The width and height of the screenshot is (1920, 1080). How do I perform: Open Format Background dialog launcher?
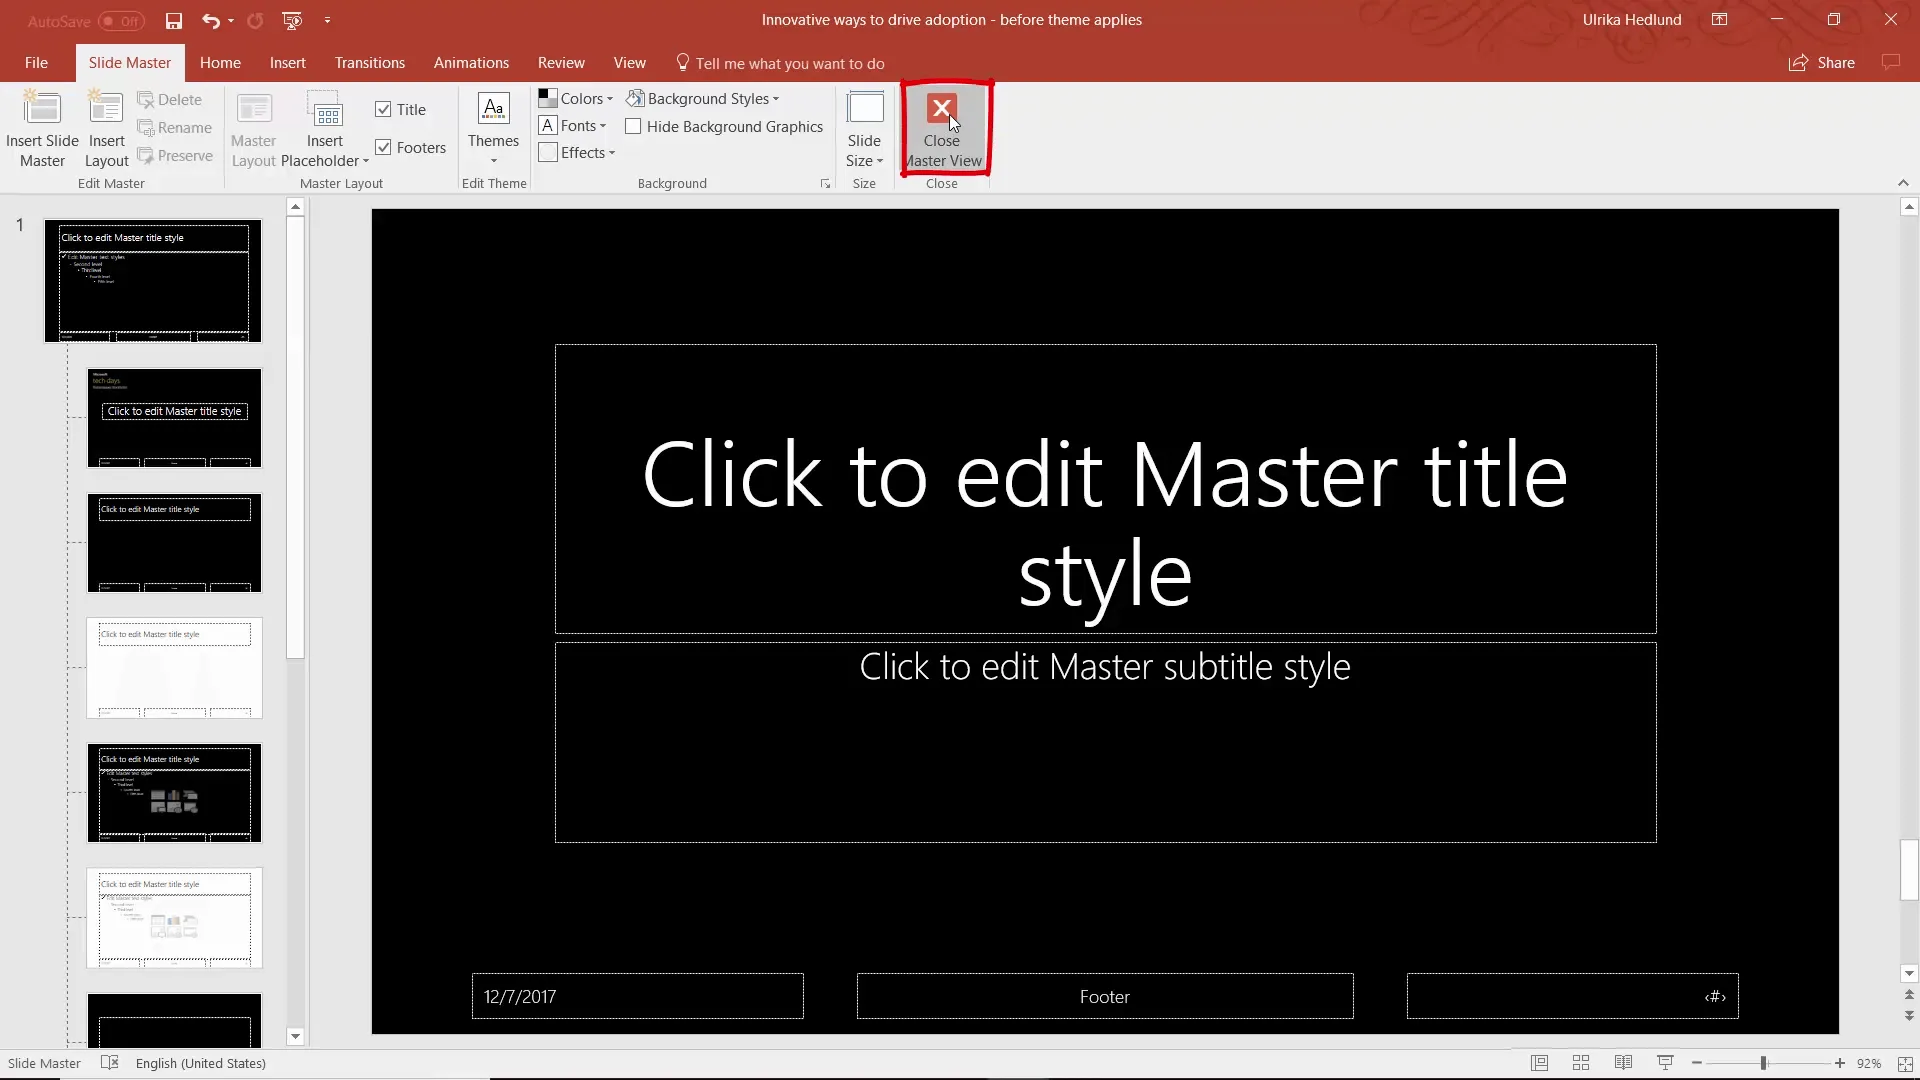pos(825,184)
